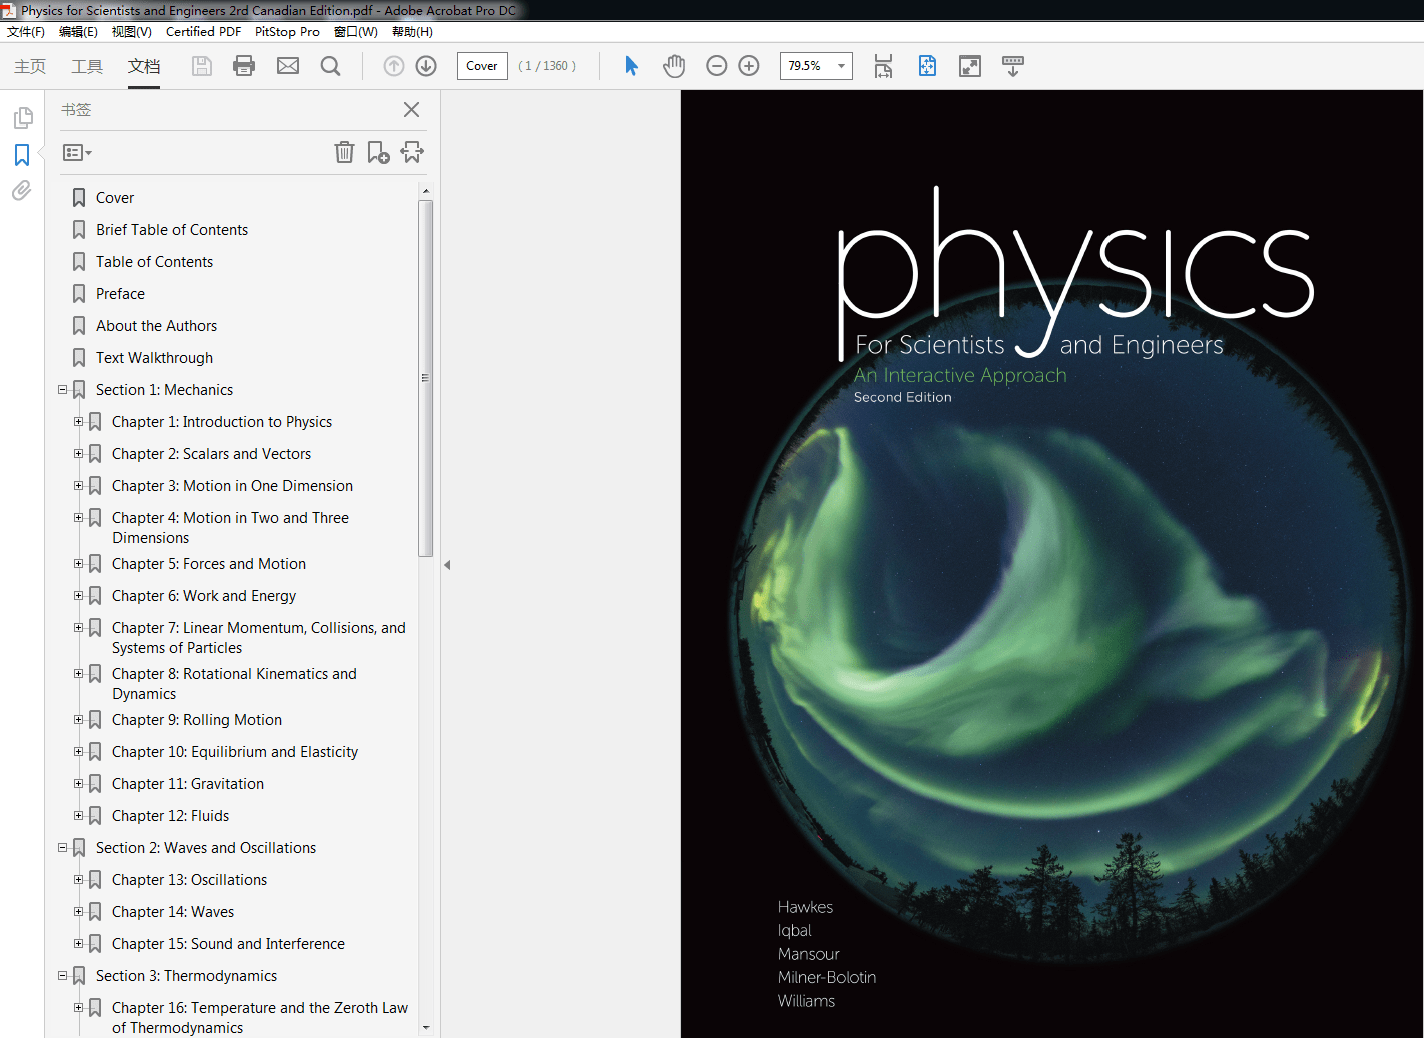Print the document
Screen dimensions: 1424x1038
244,65
